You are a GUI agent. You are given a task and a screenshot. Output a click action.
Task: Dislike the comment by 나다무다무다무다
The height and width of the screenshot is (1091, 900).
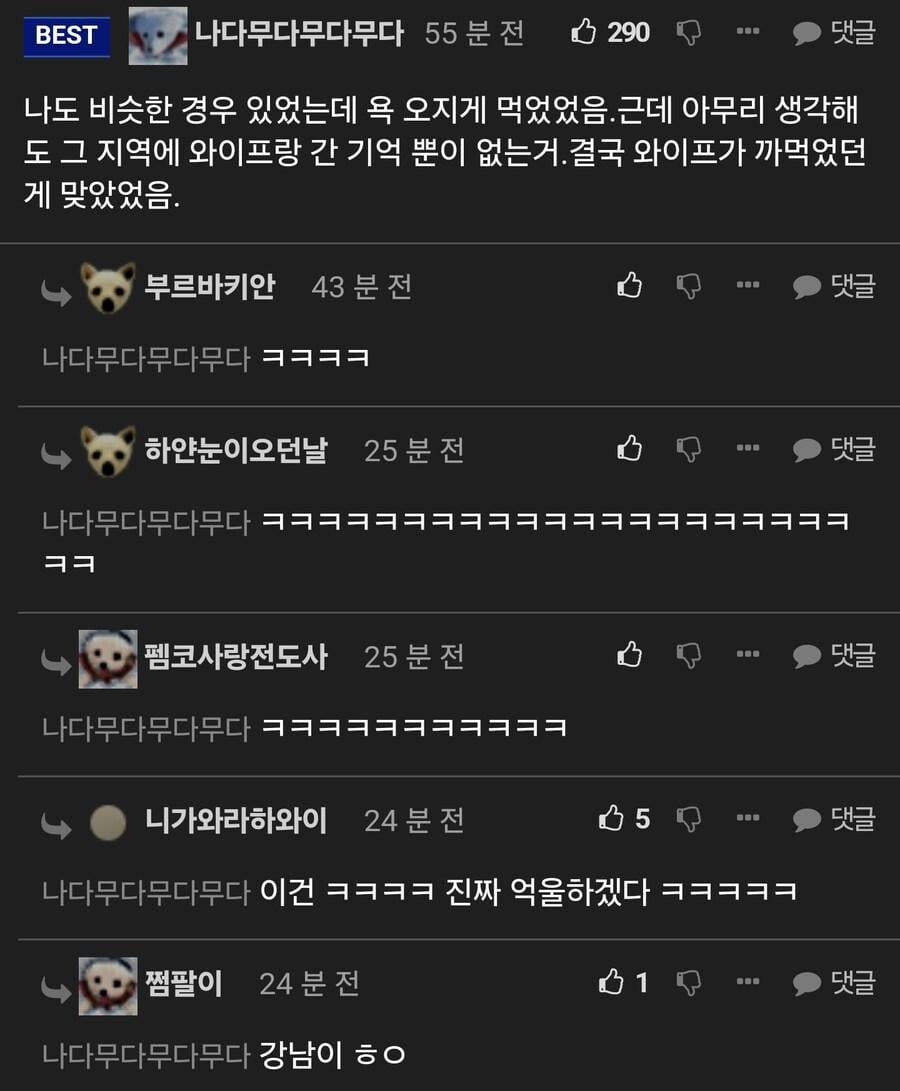pos(689,33)
